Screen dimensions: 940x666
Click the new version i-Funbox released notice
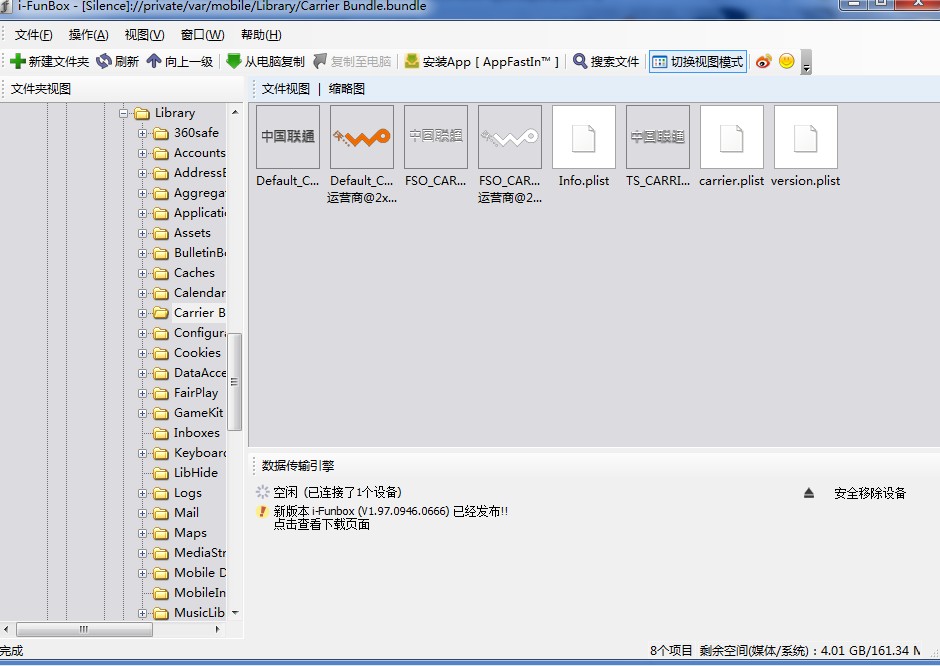390,511
